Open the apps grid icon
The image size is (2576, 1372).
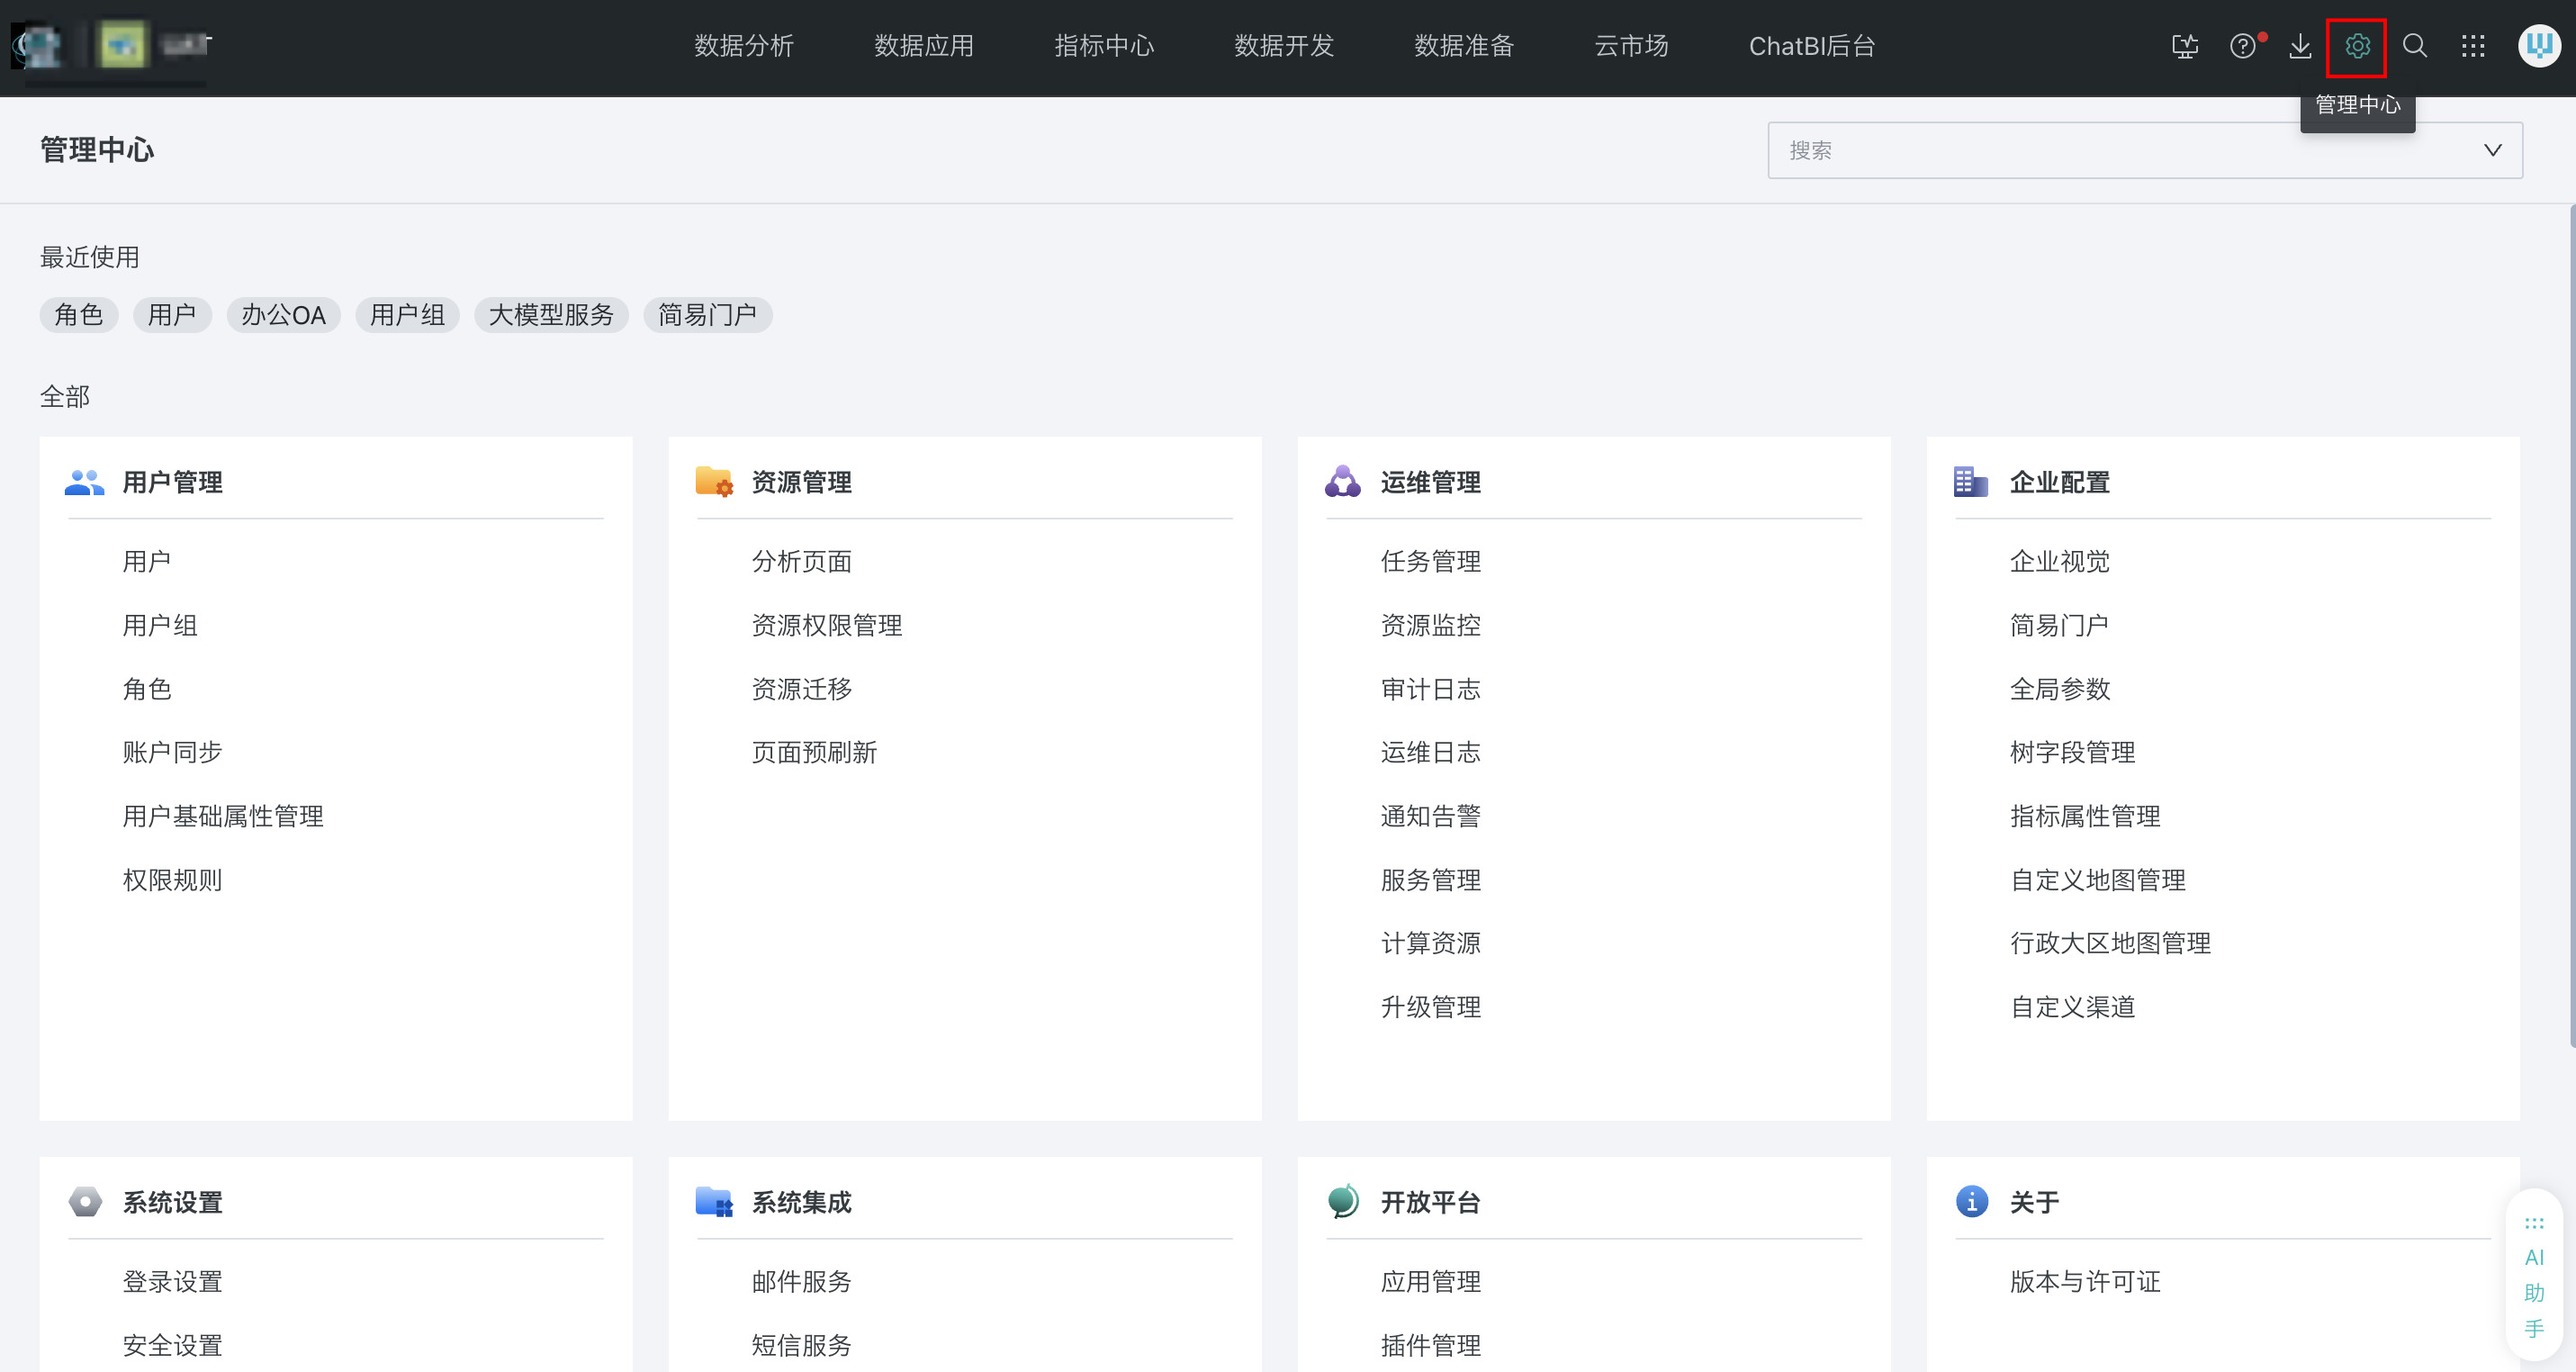click(2473, 46)
